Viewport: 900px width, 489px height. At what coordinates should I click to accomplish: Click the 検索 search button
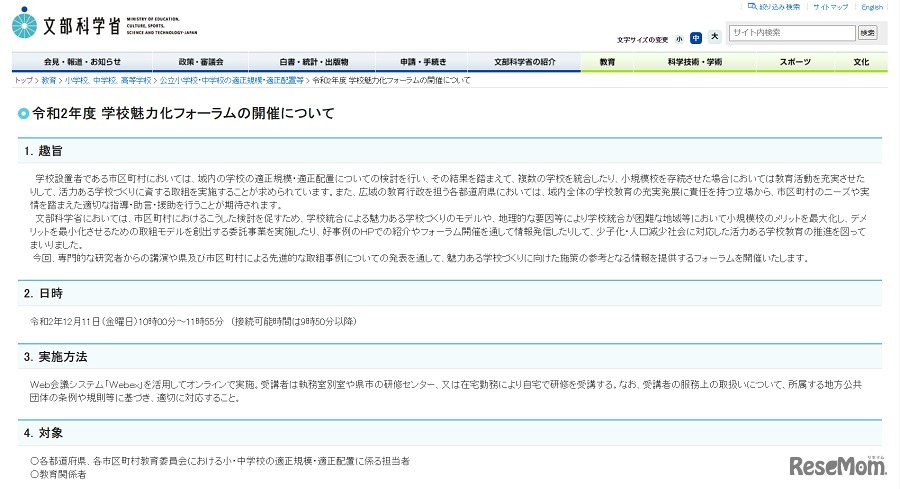point(868,33)
